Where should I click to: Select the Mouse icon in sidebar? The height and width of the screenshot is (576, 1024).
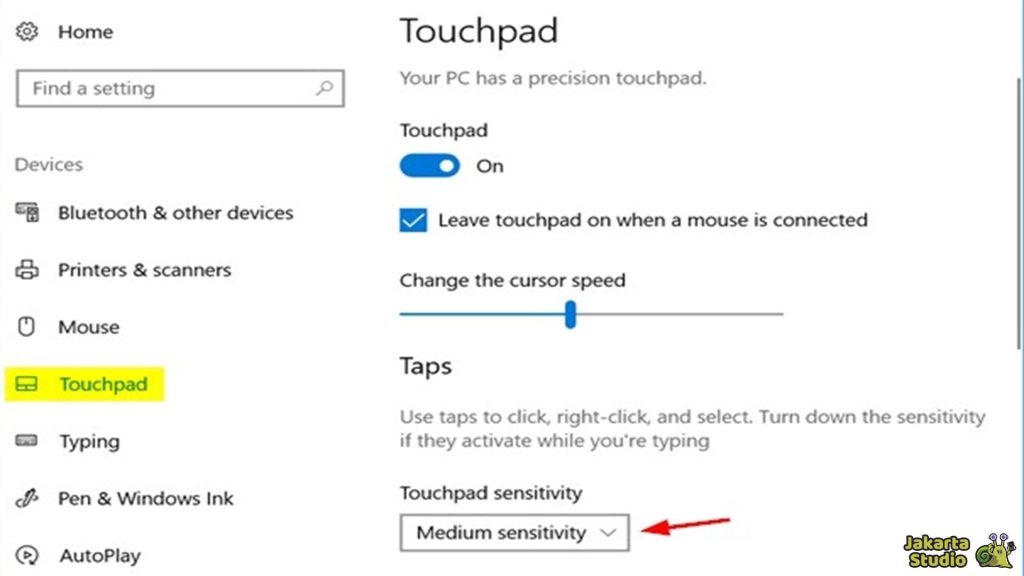point(27,326)
